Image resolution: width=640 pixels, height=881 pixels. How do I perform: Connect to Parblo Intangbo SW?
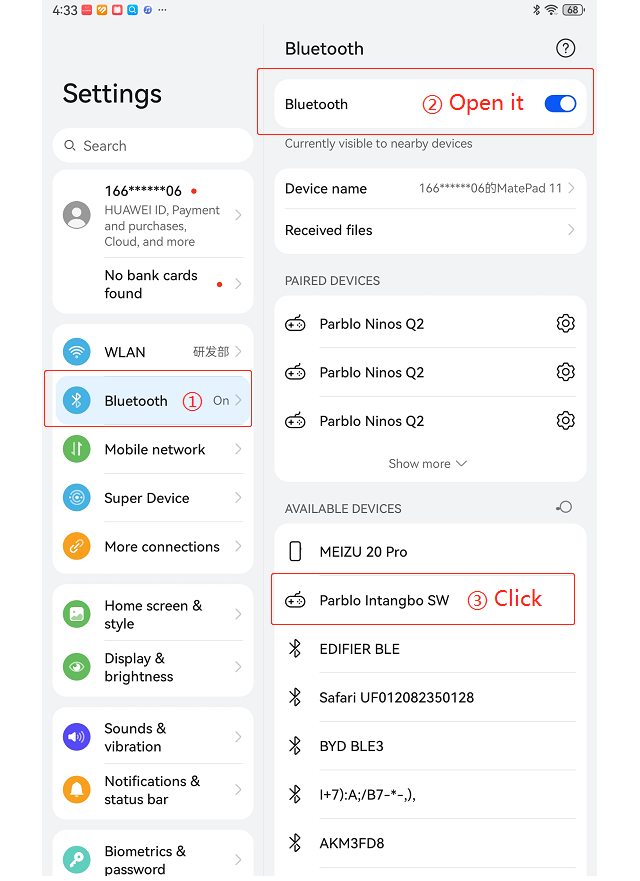(430, 600)
